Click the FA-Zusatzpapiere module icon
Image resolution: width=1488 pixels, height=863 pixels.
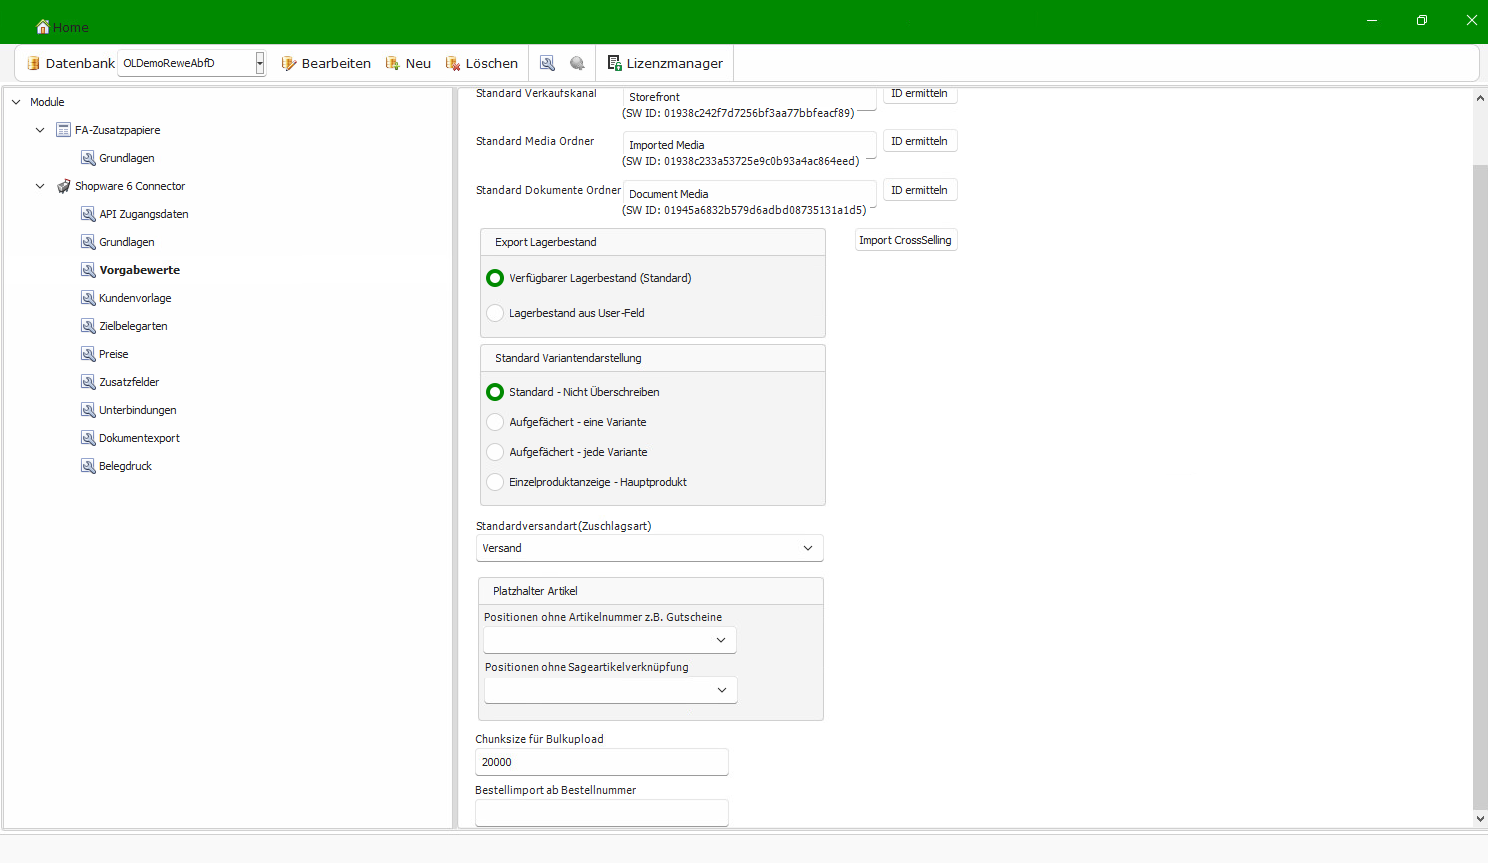64,130
